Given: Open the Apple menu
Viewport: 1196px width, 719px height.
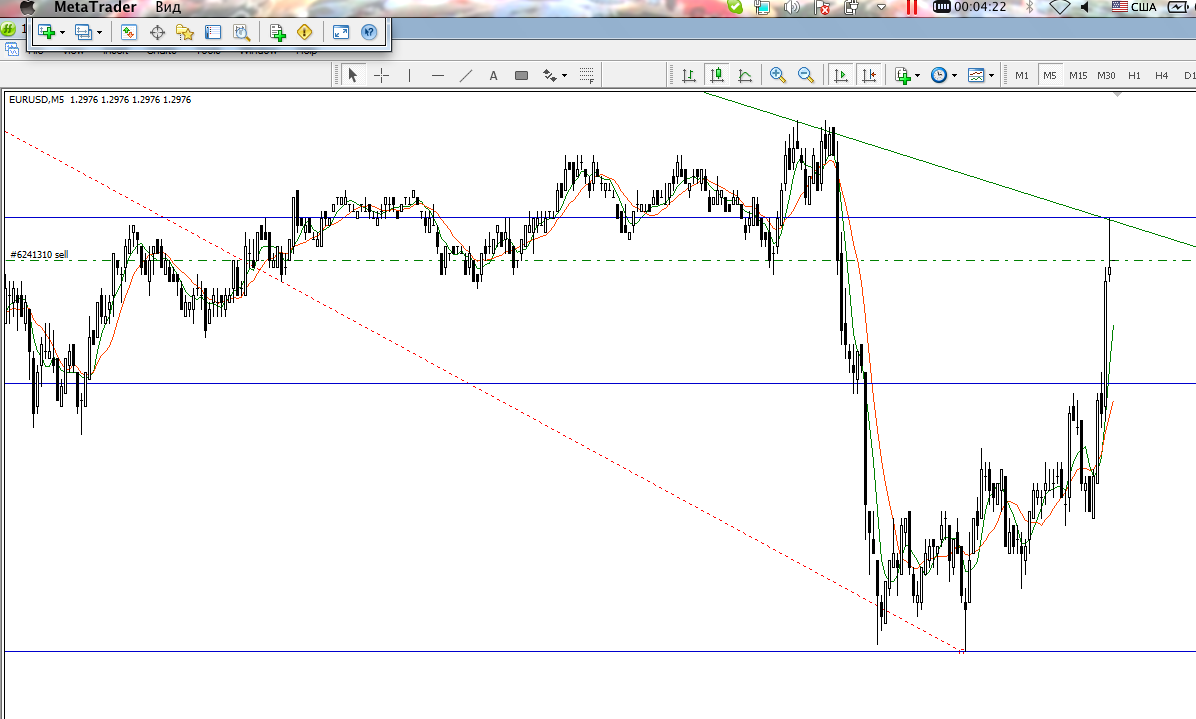Looking at the screenshot, I should 27,7.
